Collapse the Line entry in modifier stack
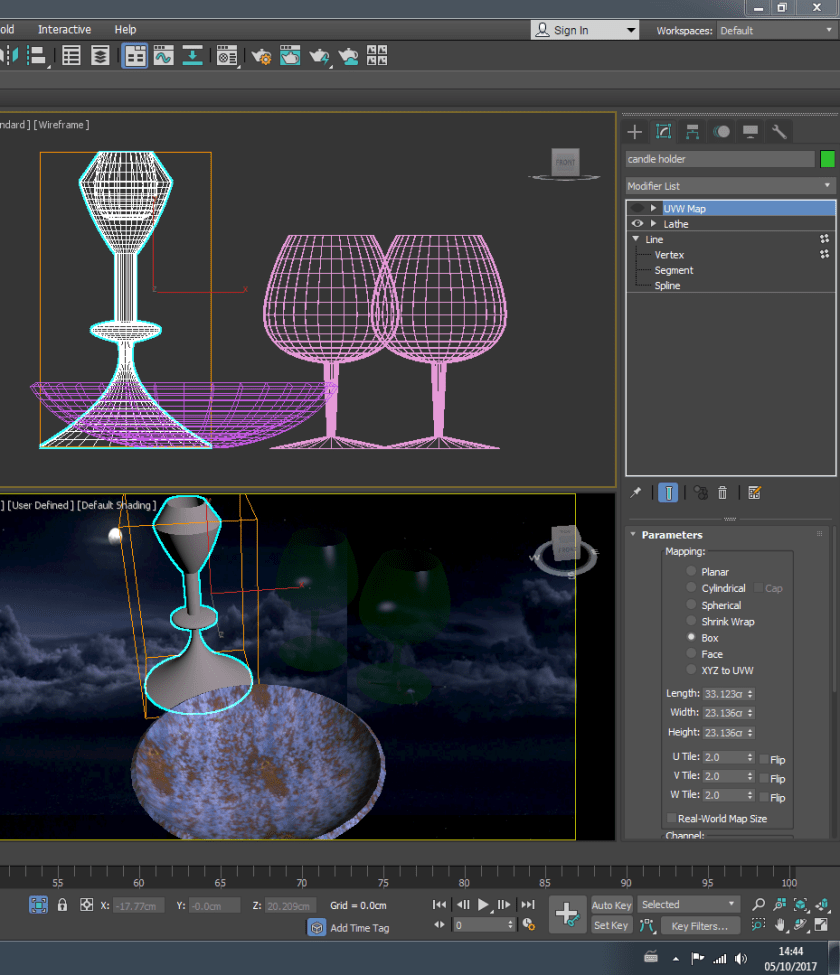Viewport: 840px width, 975px height. pyautogui.click(x=635, y=240)
